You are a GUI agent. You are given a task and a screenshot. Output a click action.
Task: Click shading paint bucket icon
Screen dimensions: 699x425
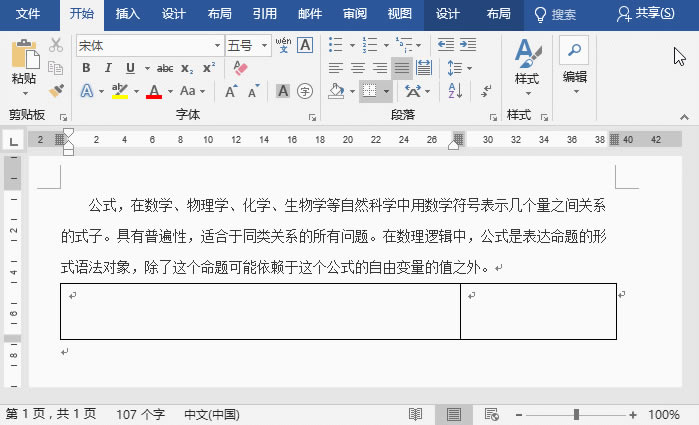pyautogui.click(x=337, y=91)
